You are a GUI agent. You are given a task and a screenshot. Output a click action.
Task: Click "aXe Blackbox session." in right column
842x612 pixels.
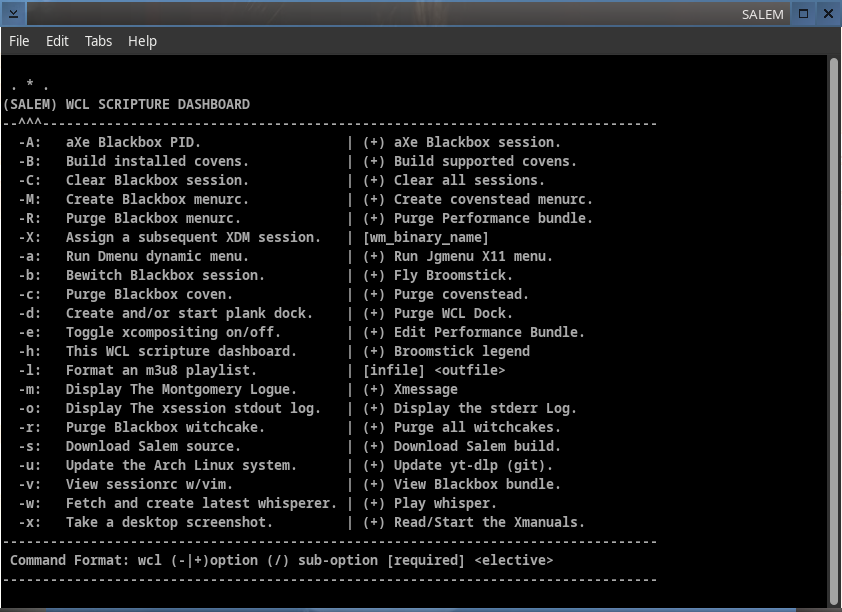coord(477,142)
